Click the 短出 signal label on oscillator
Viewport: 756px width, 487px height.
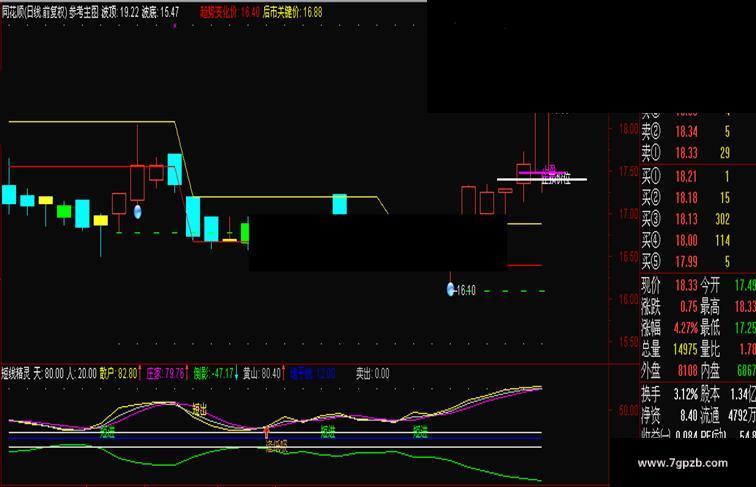200,410
